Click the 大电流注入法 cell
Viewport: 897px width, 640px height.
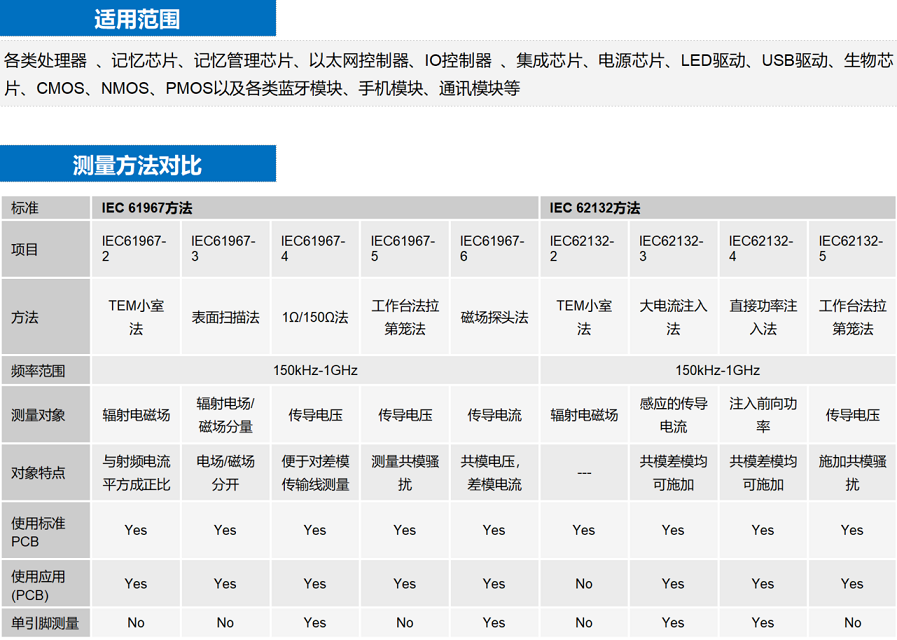[x=673, y=316]
